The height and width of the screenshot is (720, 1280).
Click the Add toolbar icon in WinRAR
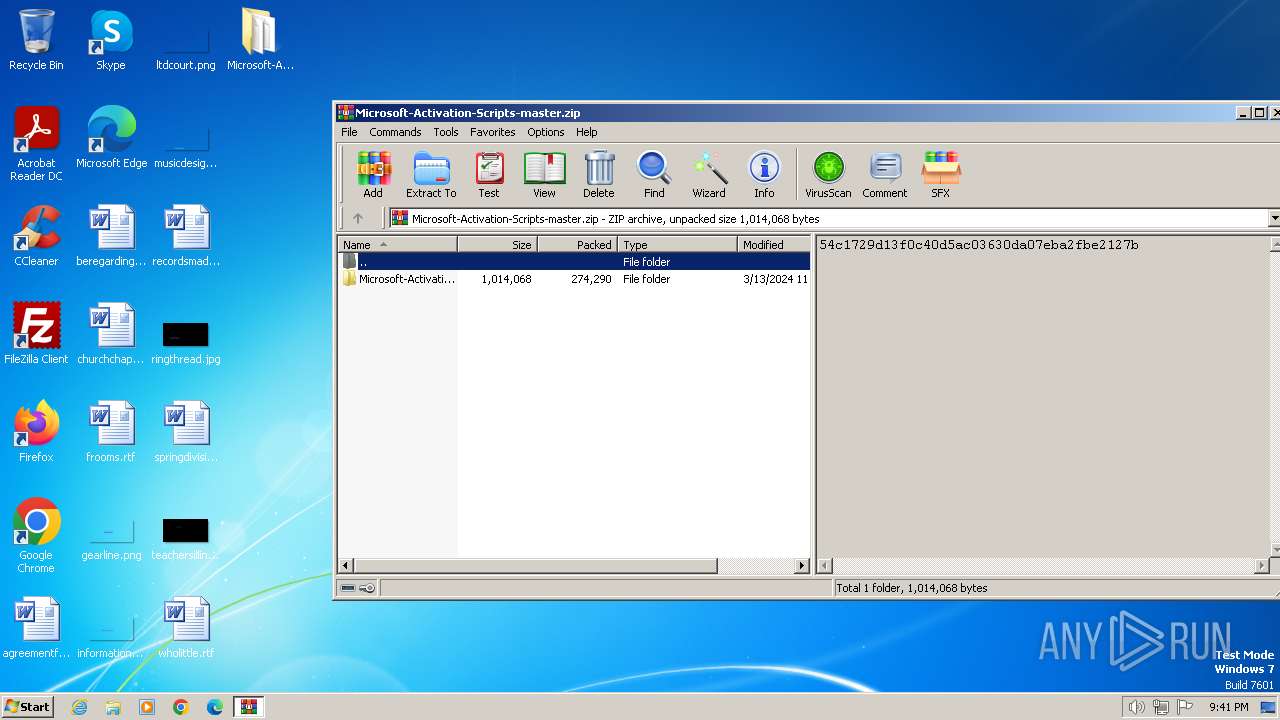(373, 174)
